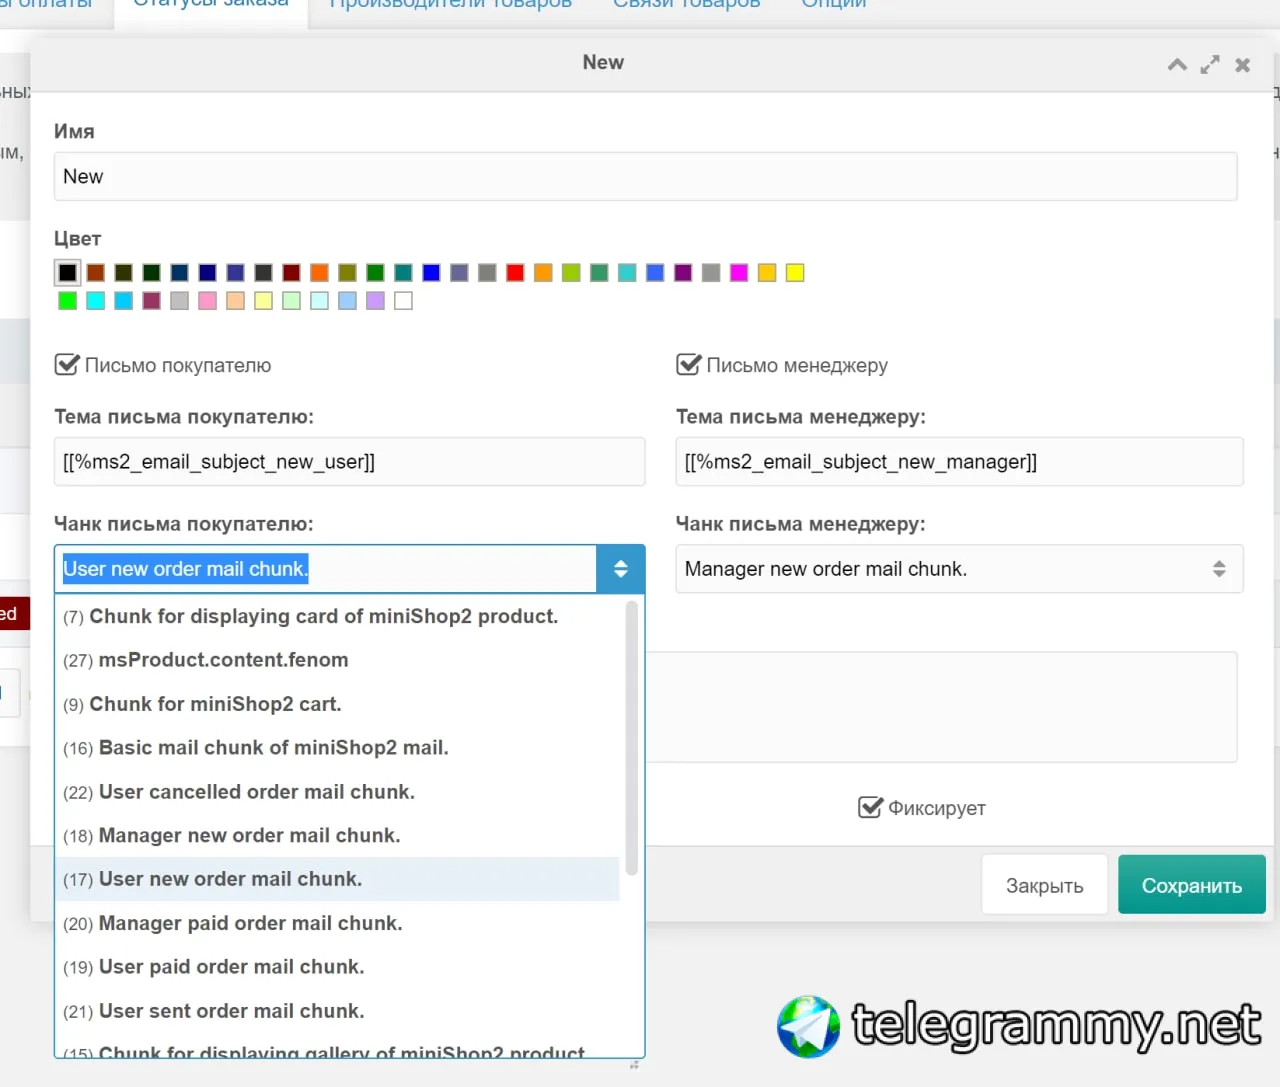Open the Производители товаров tab
The height and width of the screenshot is (1087, 1280).
451,4
